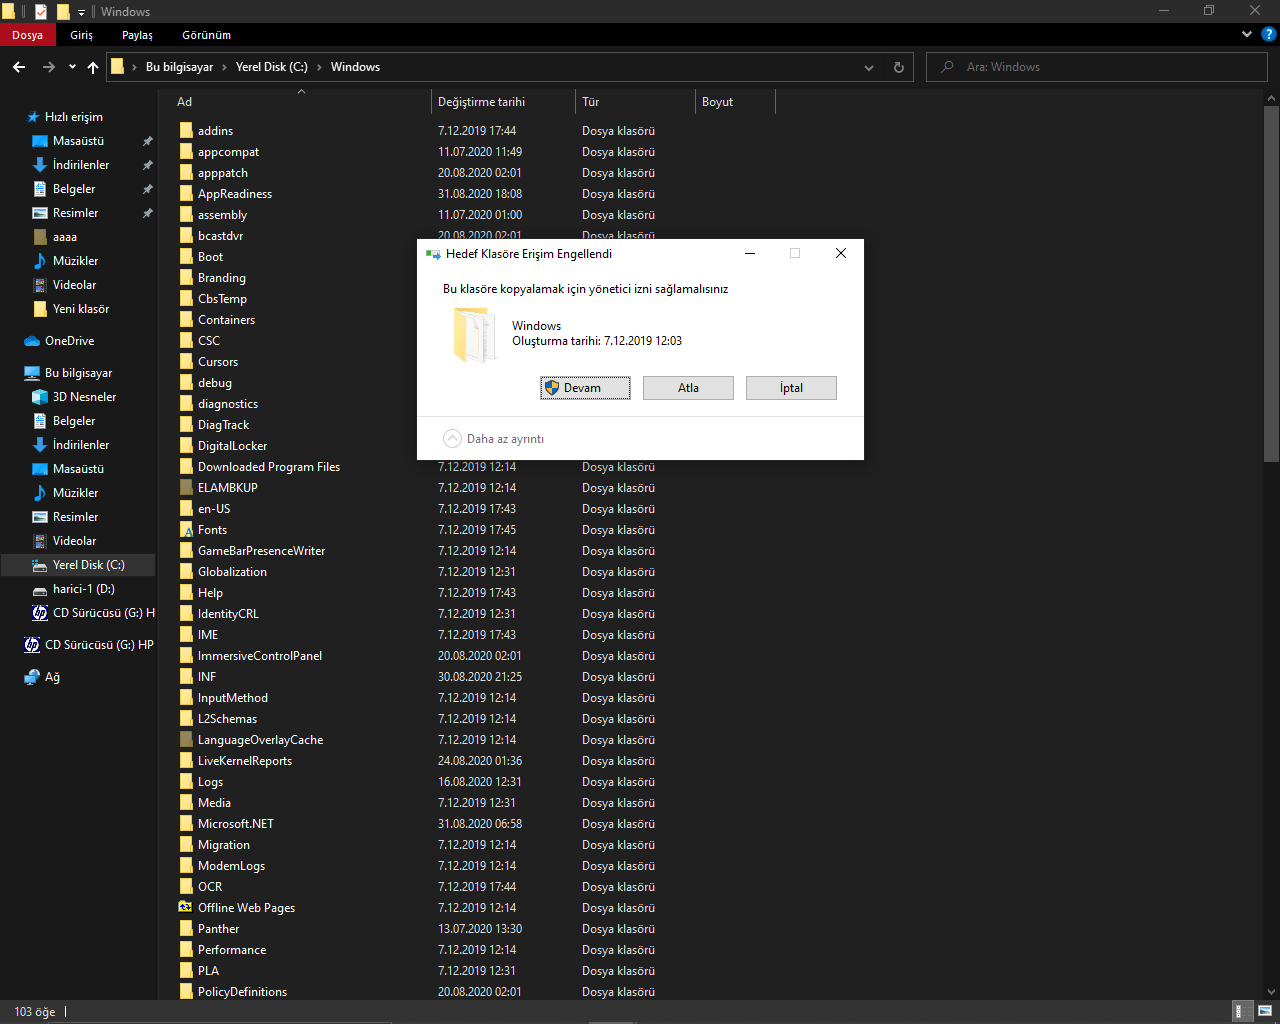1280x1024 pixels.
Task: Click the OneDrive cloud icon
Action: (x=32, y=341)
